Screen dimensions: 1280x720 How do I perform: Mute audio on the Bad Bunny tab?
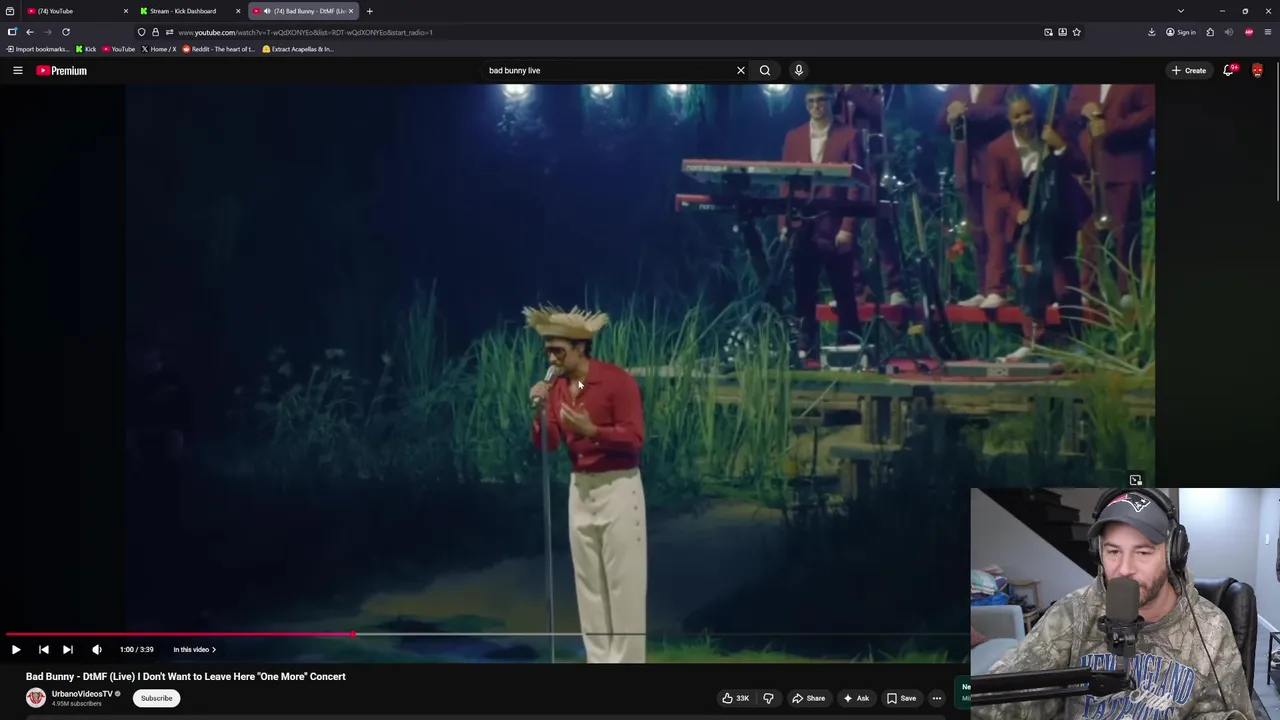[x=267, y=11]
